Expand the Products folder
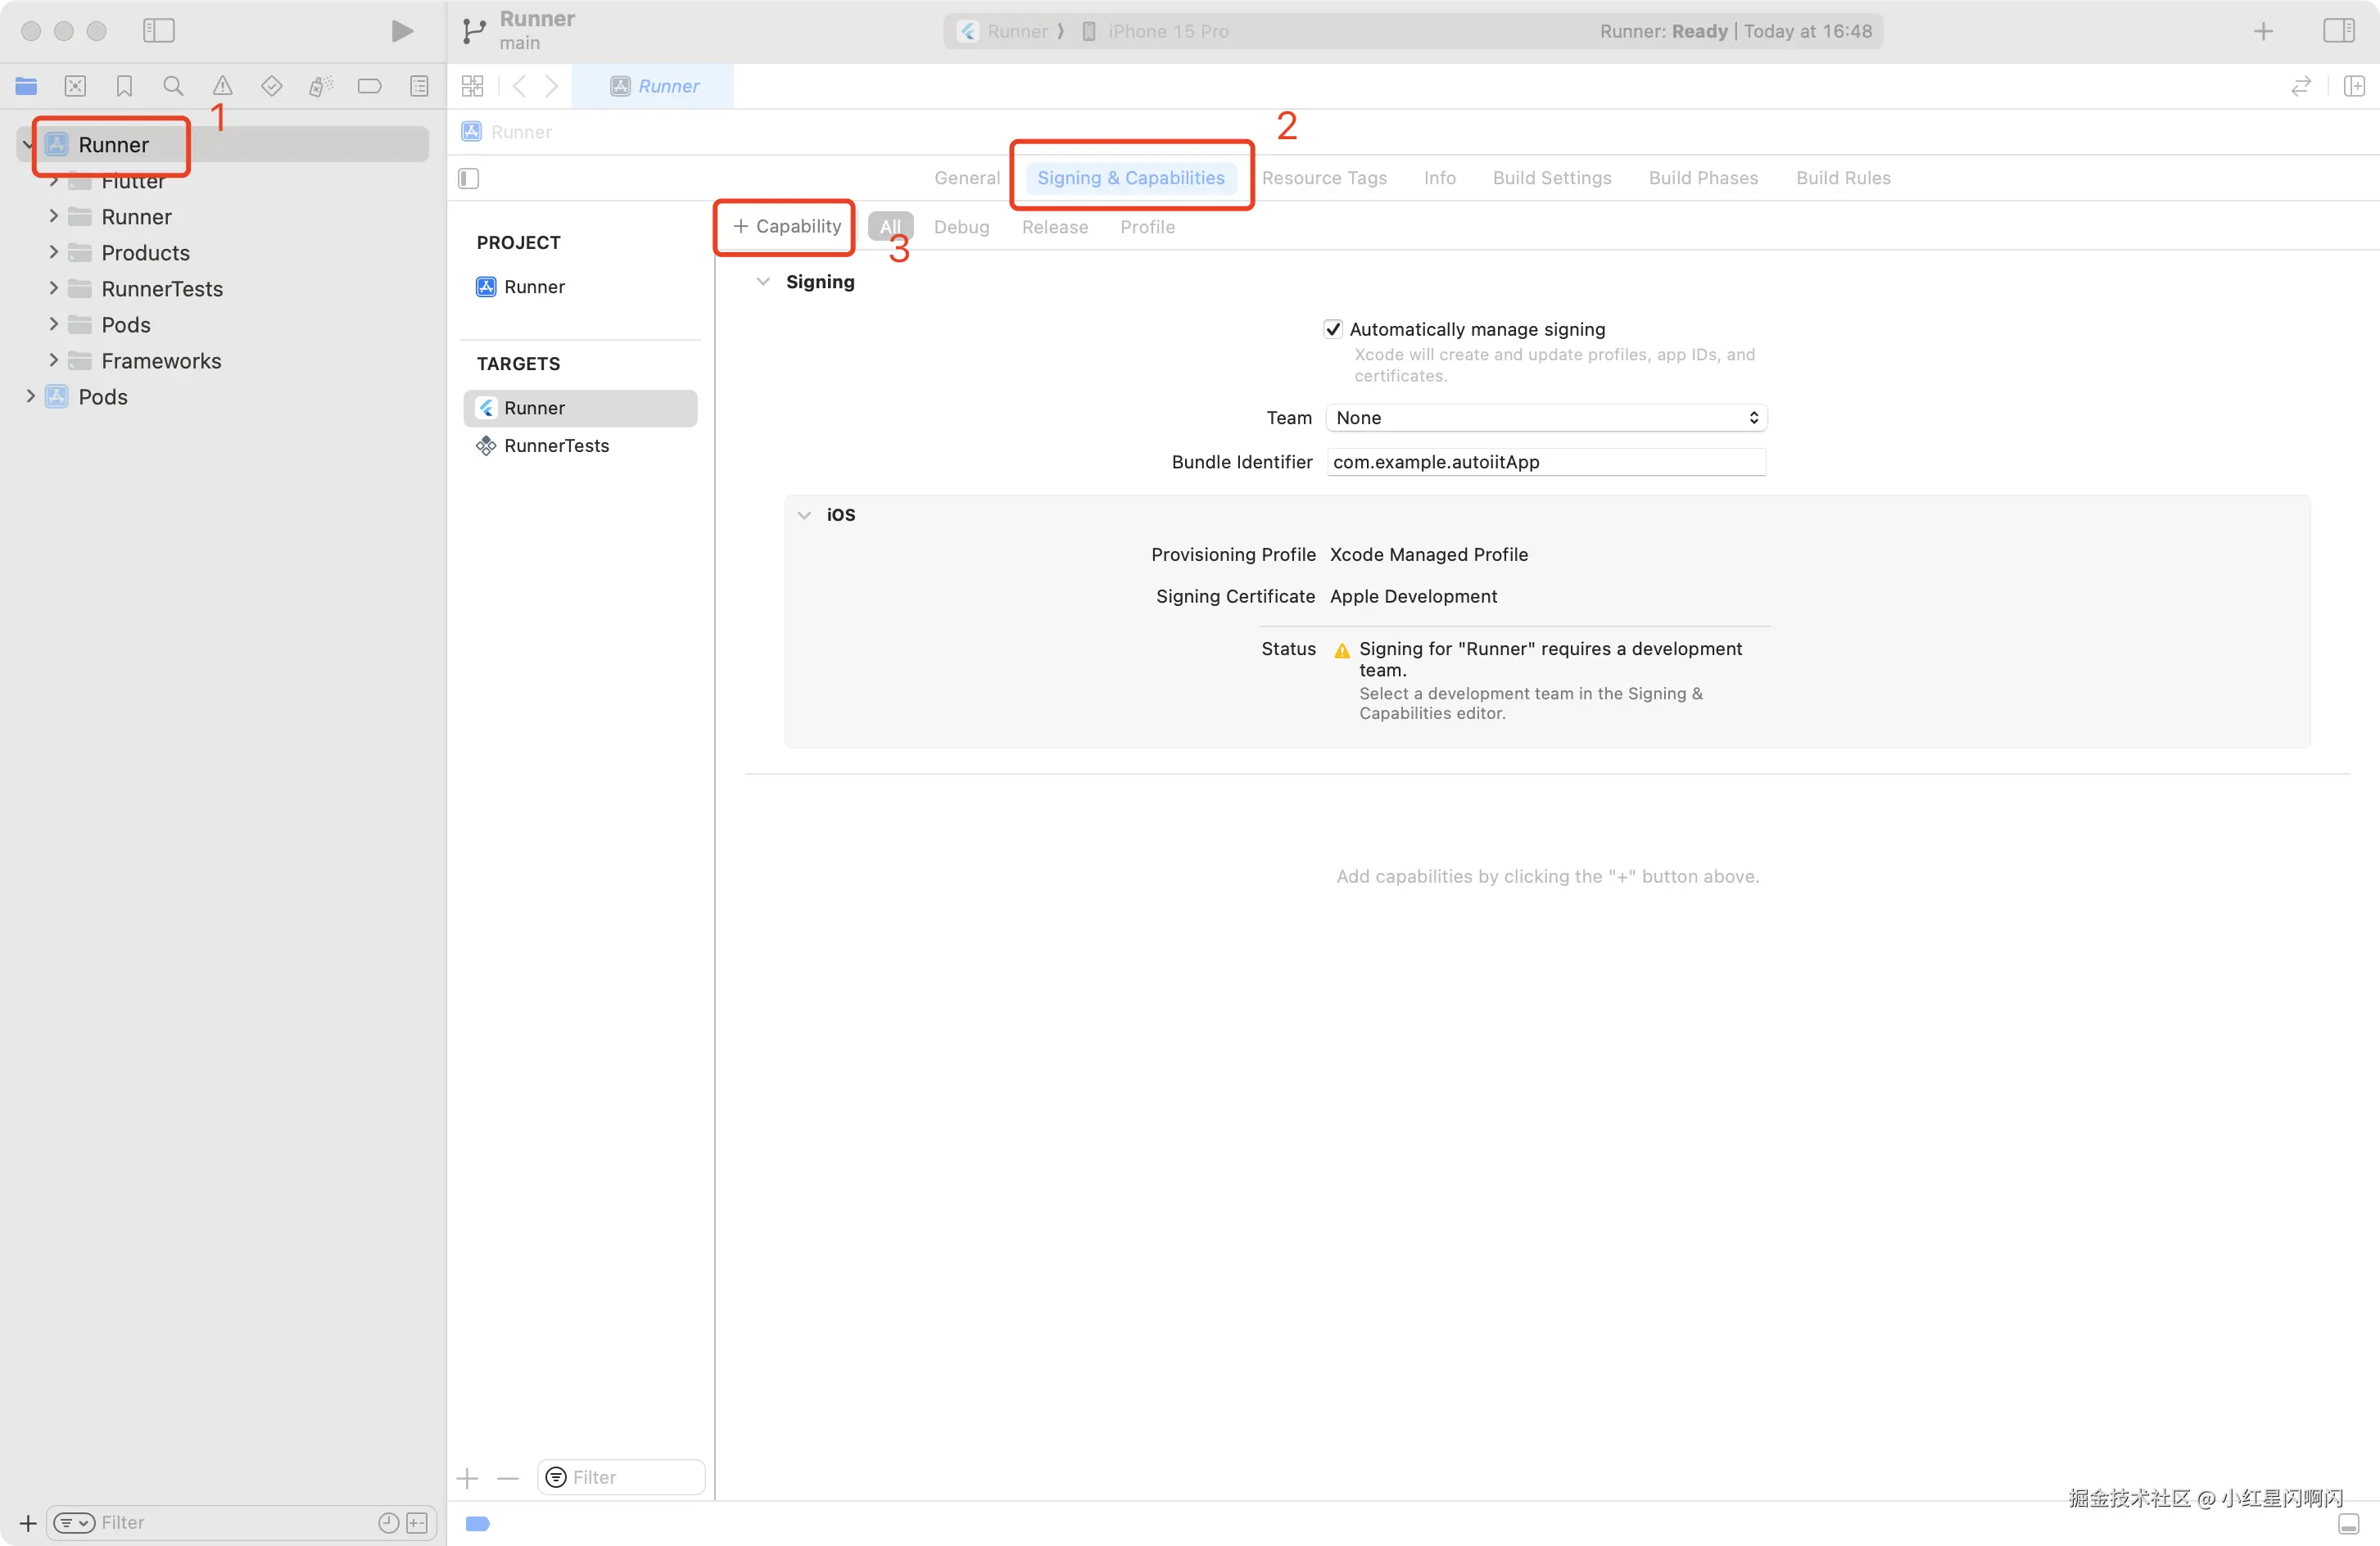 [x=54, y=253]
